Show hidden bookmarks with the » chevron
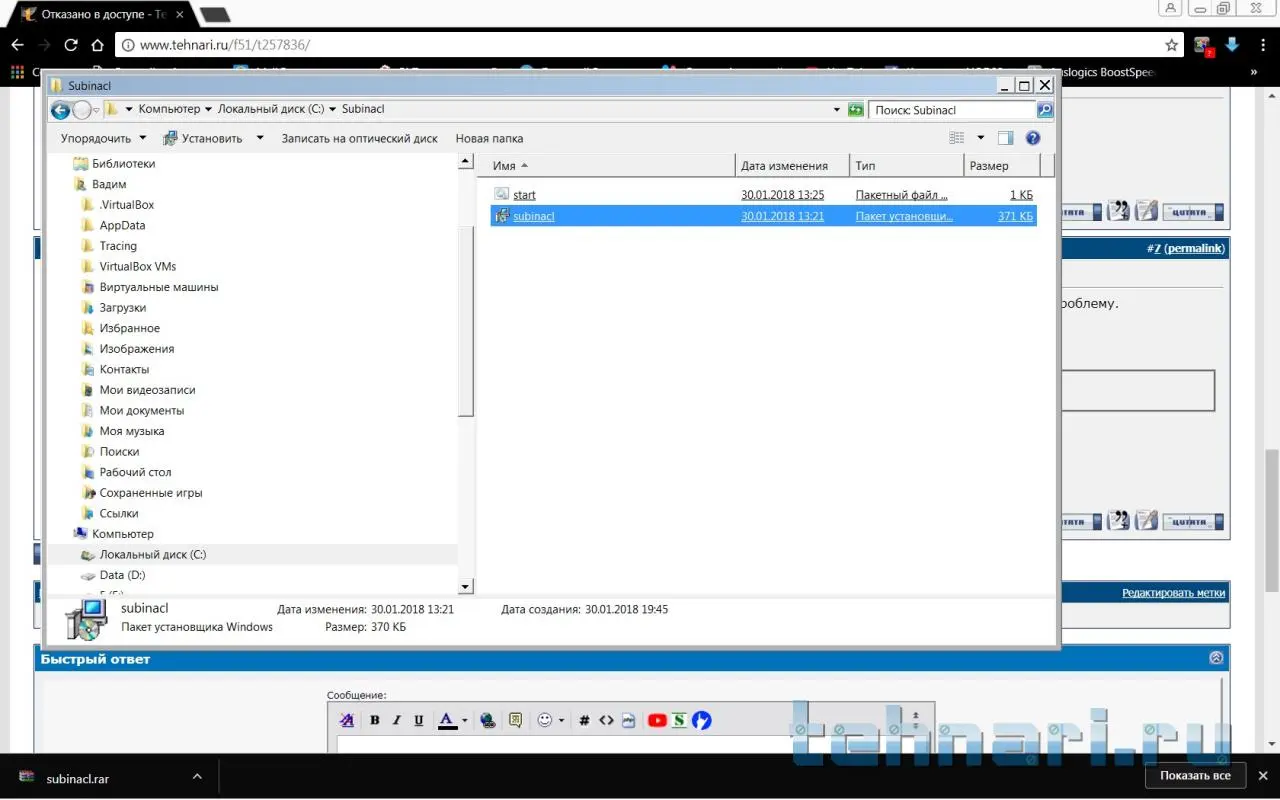The width and height of the screenshot is (1280, 800). click(1253, 72)
